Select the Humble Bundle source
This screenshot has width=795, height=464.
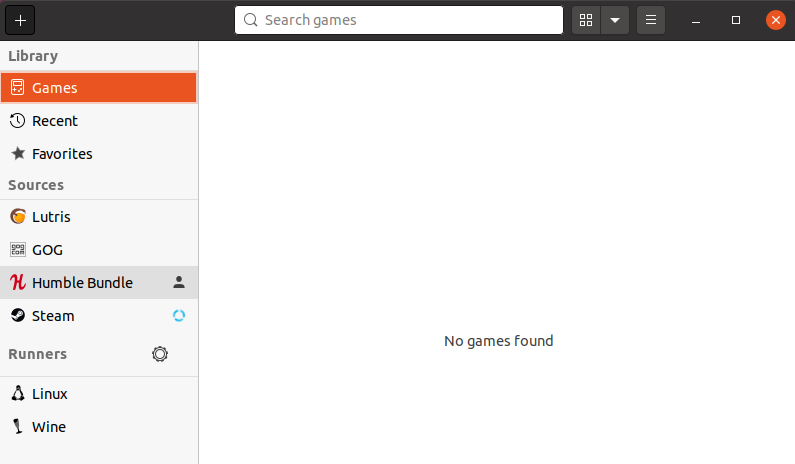(82, 283)
